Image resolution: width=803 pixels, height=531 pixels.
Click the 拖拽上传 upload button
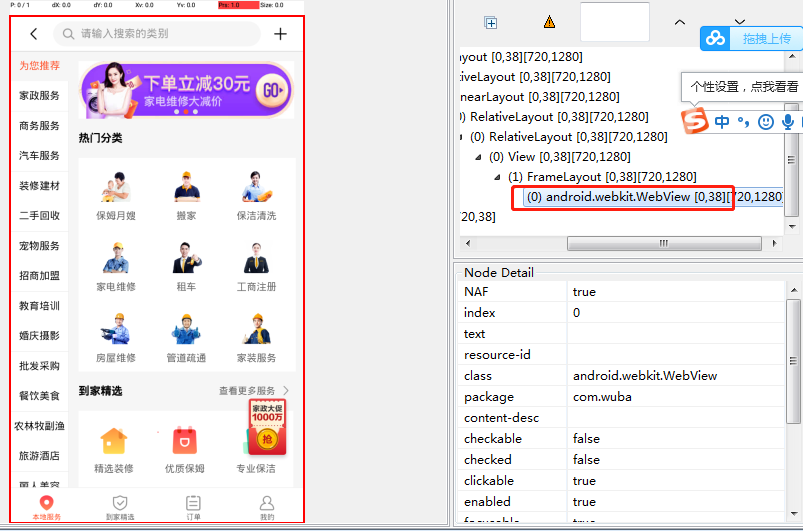click(751, 38)
